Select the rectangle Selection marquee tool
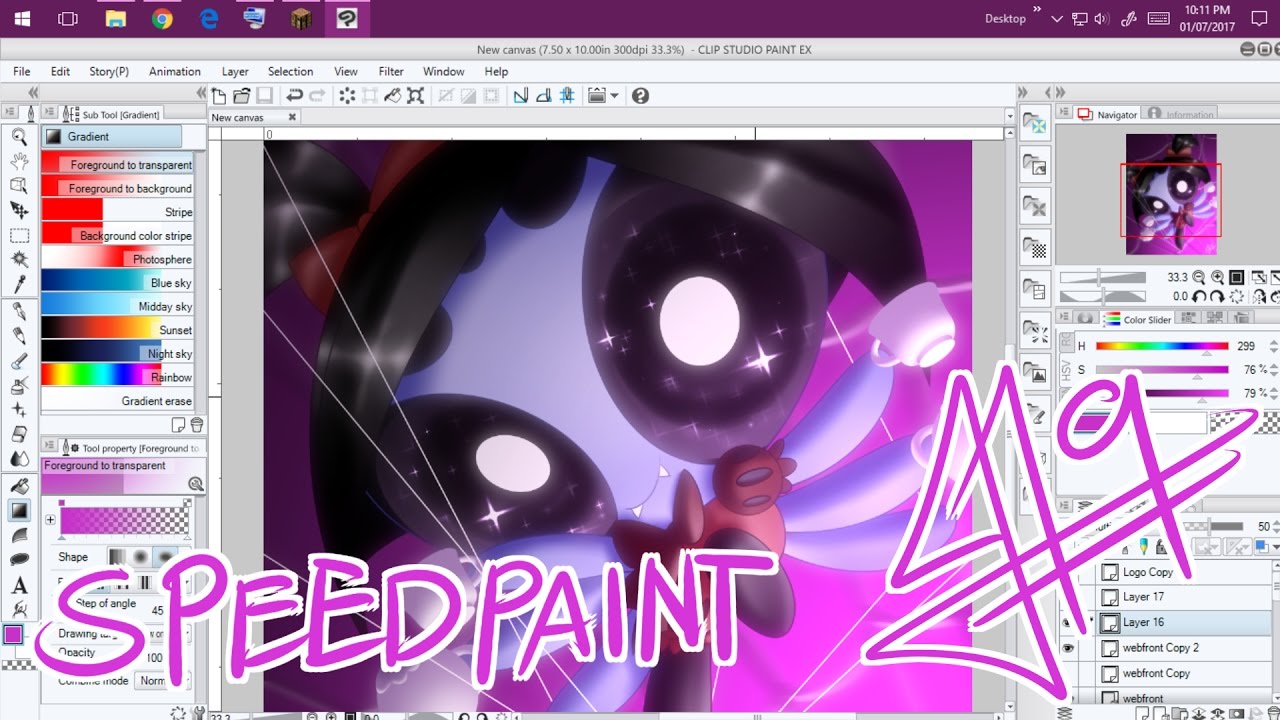This screenshot has width=1280, height=720. coord(19,235)
